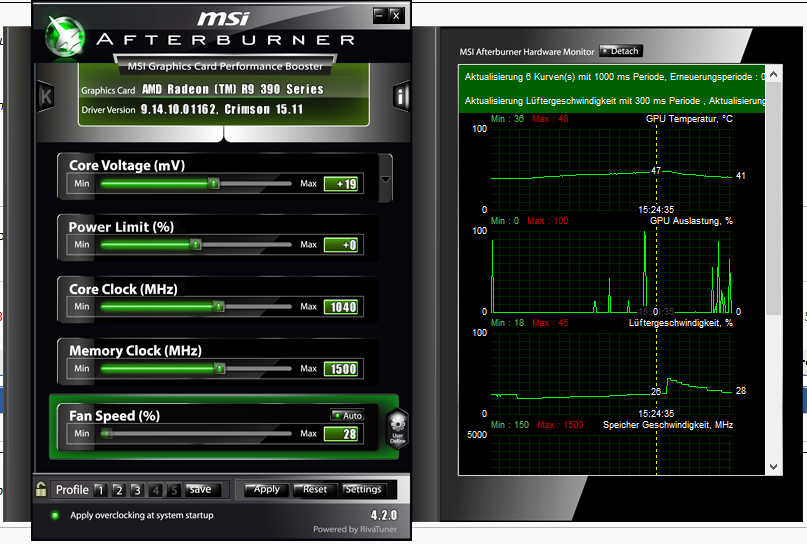Click the Fan Speed slider handle

[107, 433]
